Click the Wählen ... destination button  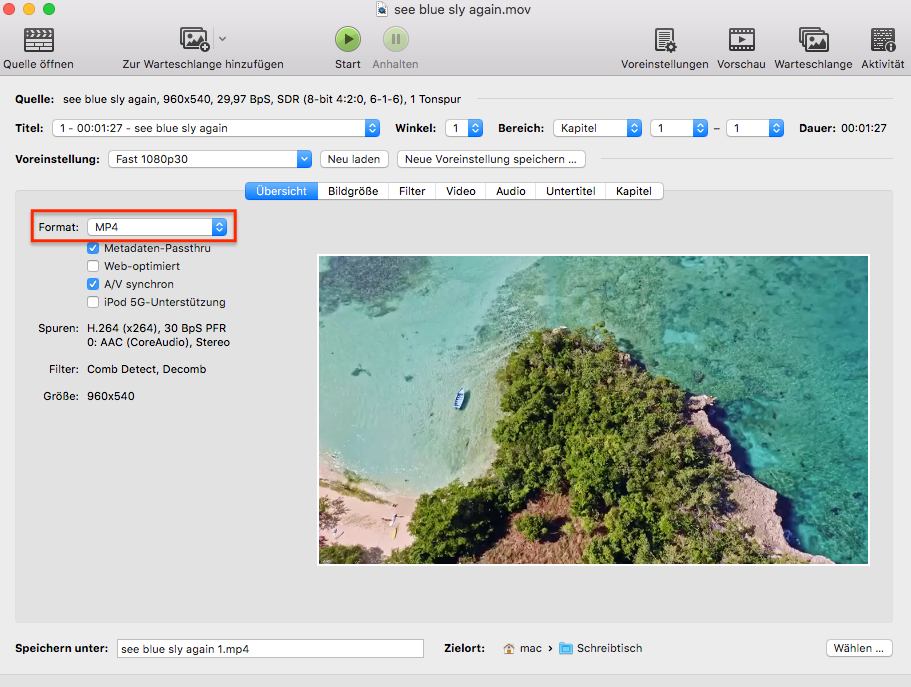tap(859, 648)
